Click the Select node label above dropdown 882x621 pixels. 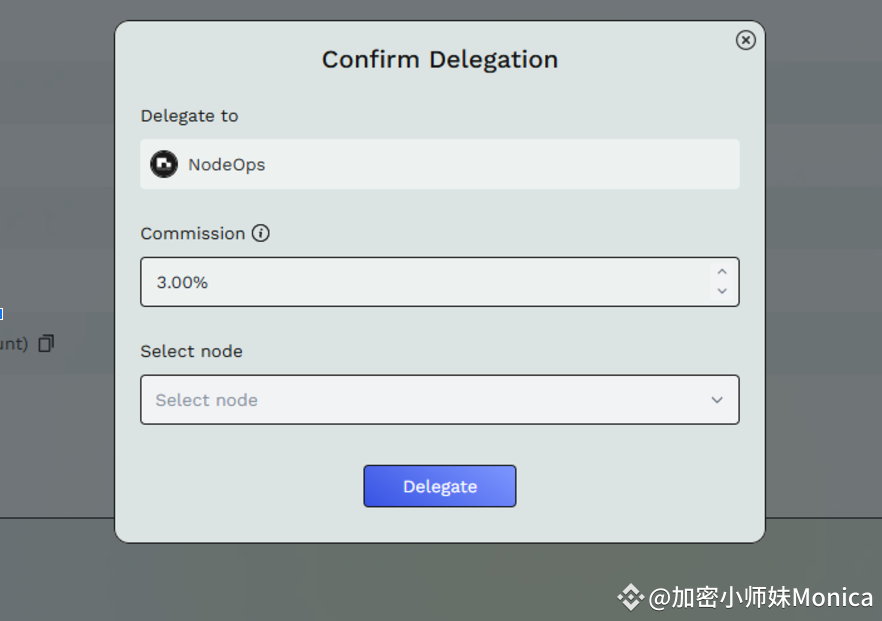pyautogui.click(x=191, y=351)
